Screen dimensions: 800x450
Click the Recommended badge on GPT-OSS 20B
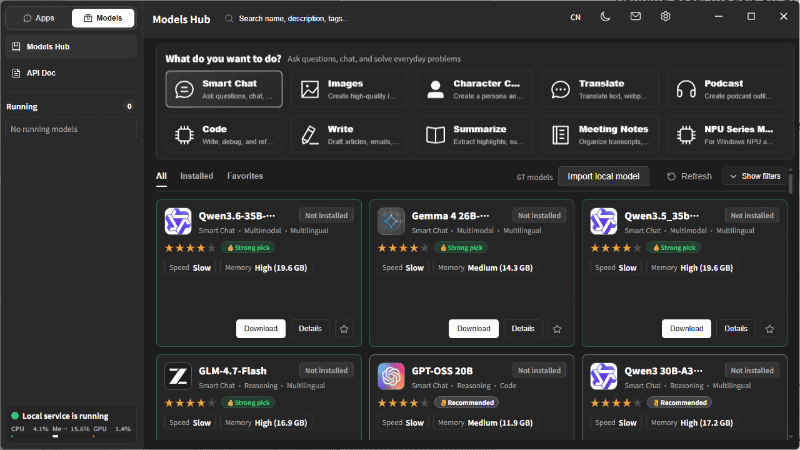point(467,403)
